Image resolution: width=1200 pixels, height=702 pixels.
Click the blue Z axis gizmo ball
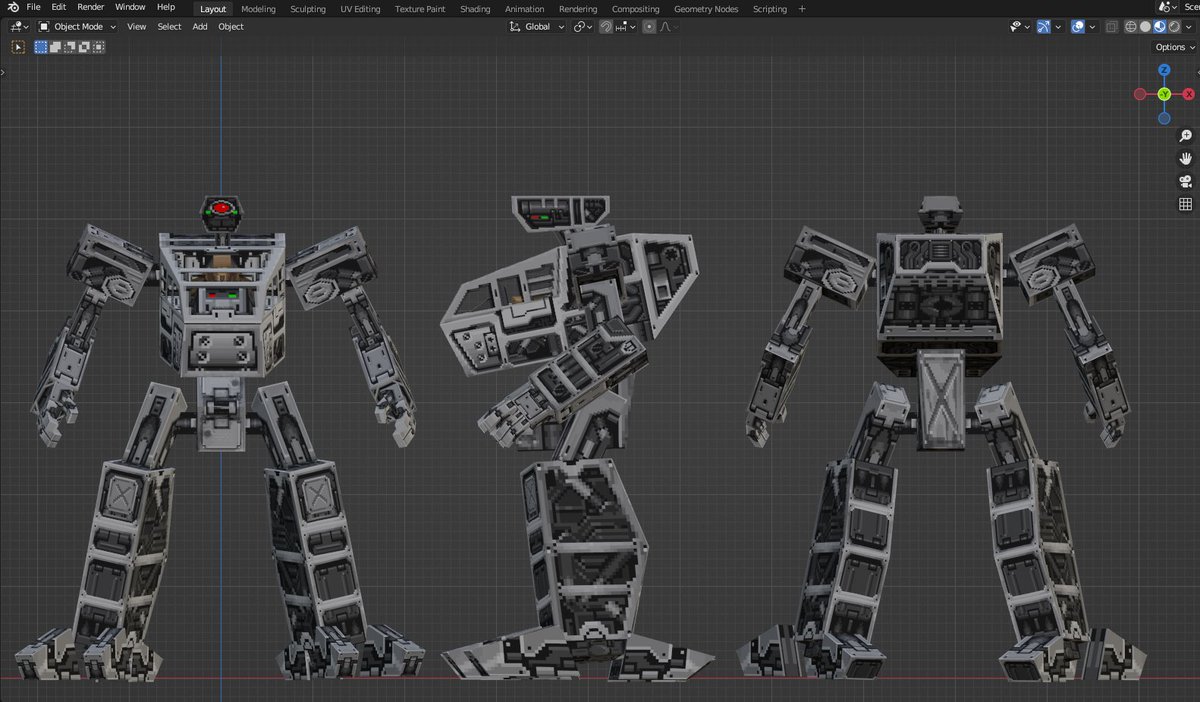(1164, 70)
